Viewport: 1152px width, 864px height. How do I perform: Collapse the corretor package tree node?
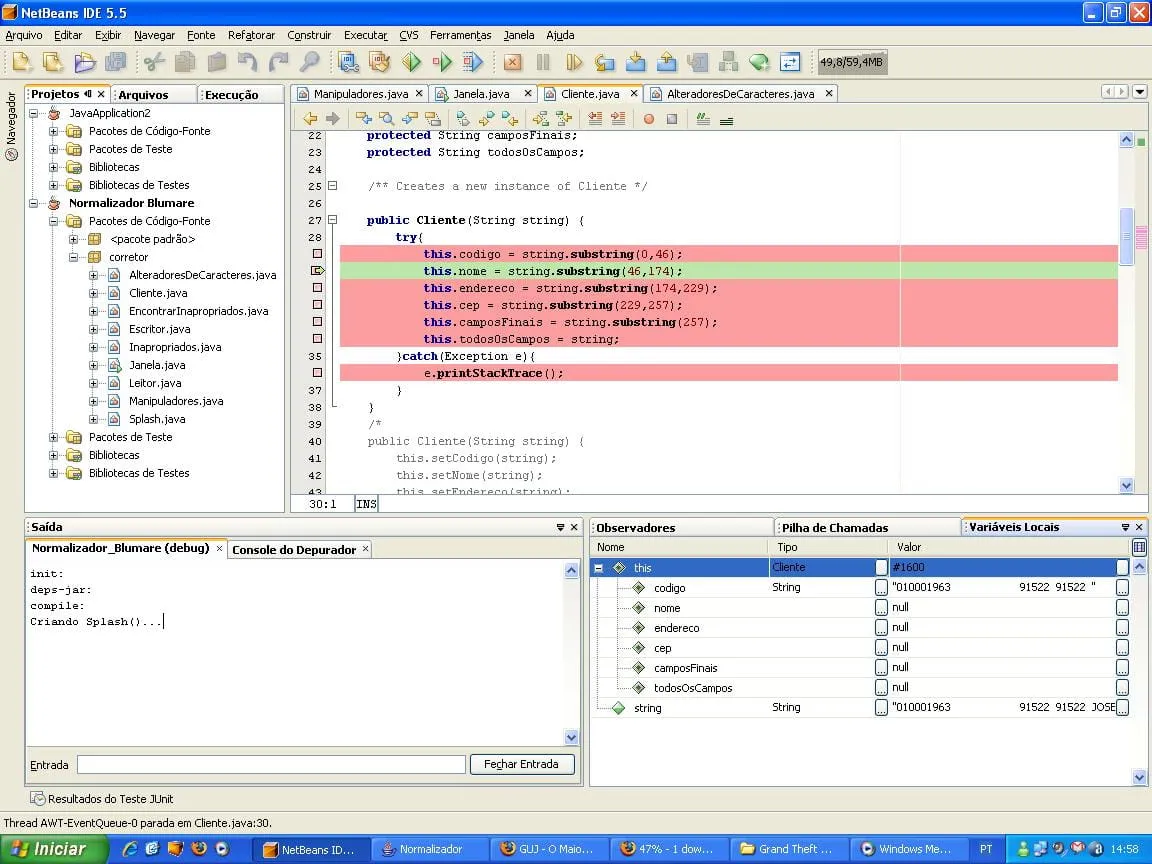tap(73, 257)
